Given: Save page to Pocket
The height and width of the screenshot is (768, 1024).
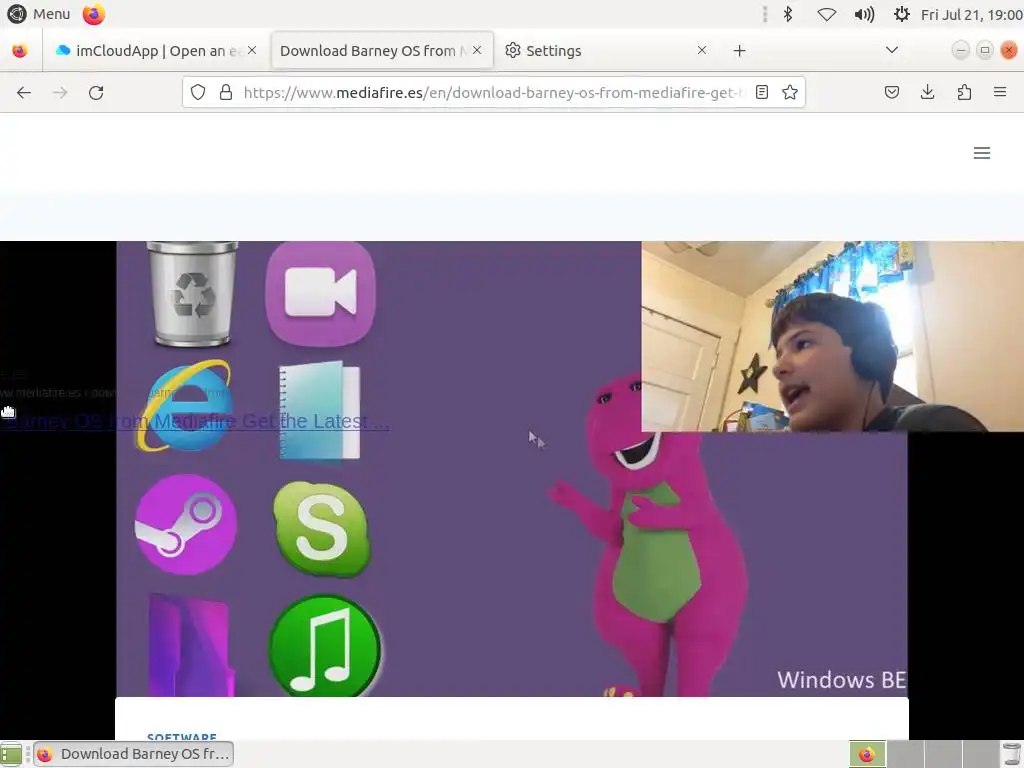Looking at the screenshot, I should [x=891, y=93].
